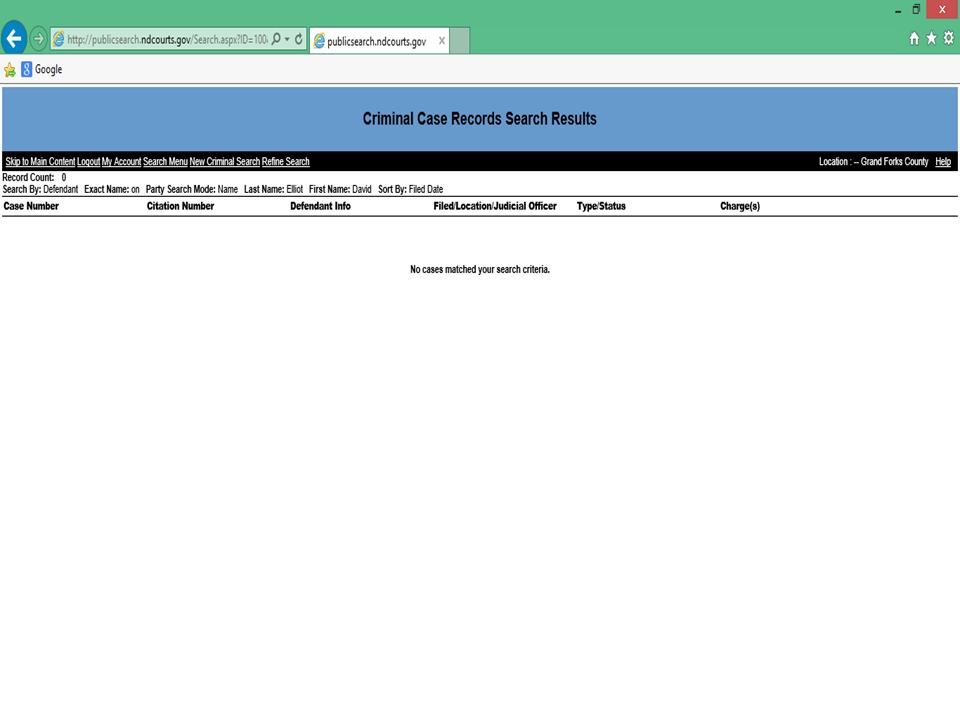Screen dimensions: 960x720
Task: Open a new blank tab
Action: tap(459, 41)
